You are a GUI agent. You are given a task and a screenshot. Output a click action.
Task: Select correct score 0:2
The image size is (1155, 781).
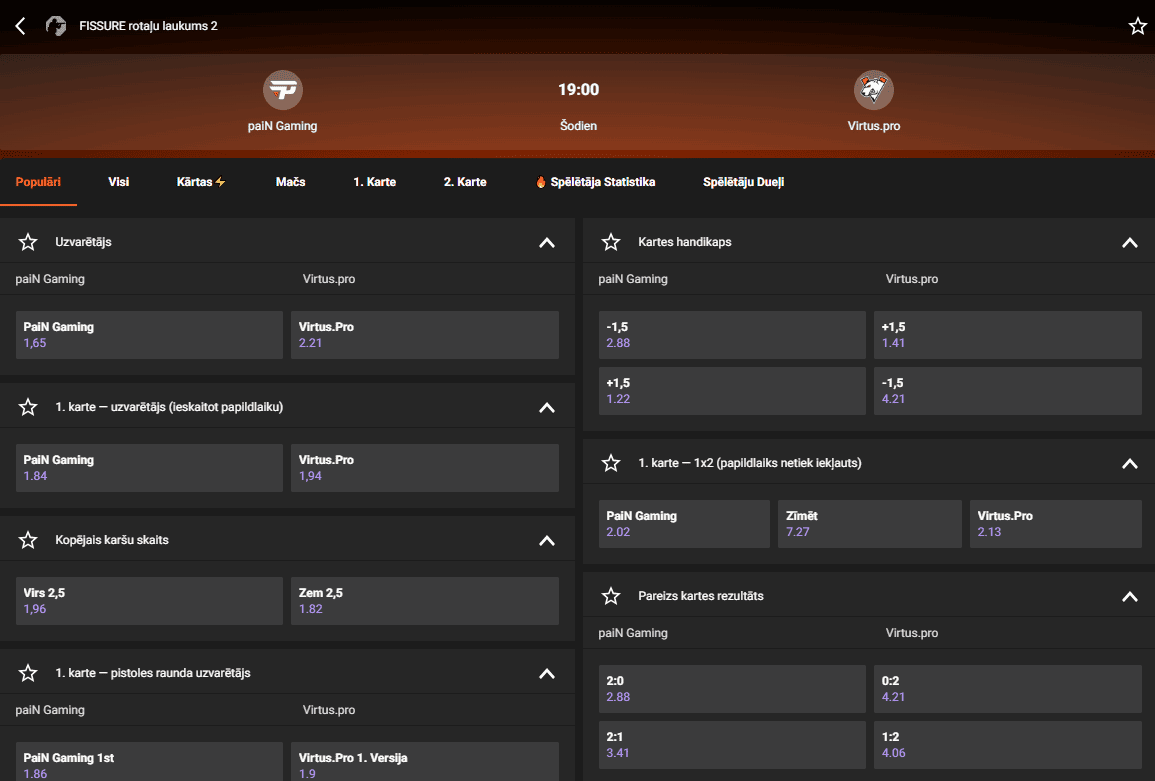point(1008,689)
